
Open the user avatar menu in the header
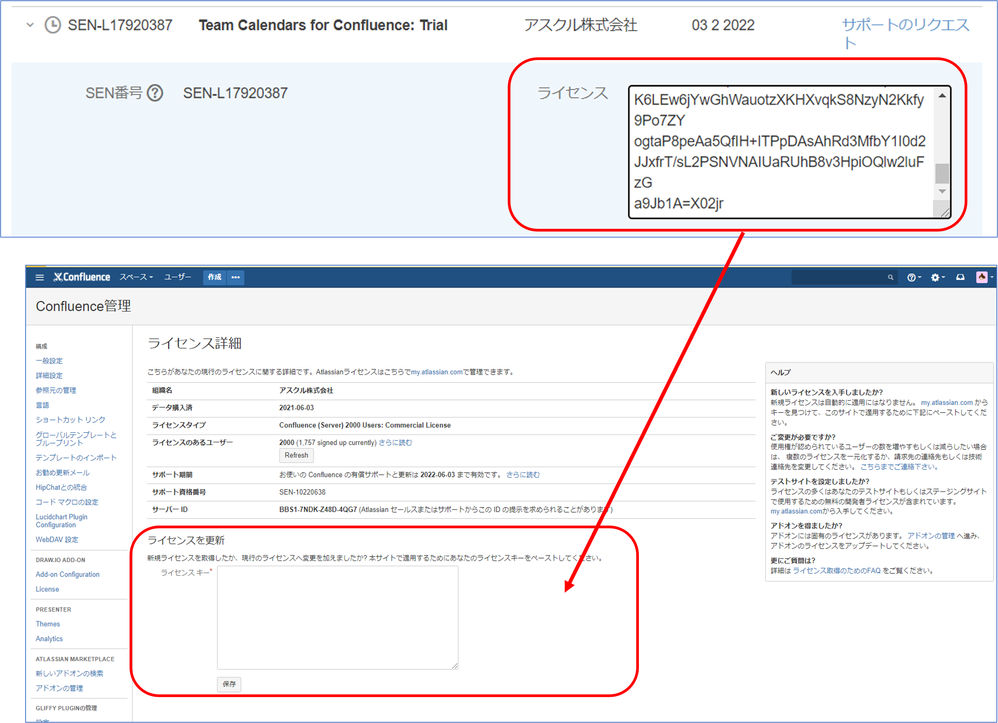[984, 277]
